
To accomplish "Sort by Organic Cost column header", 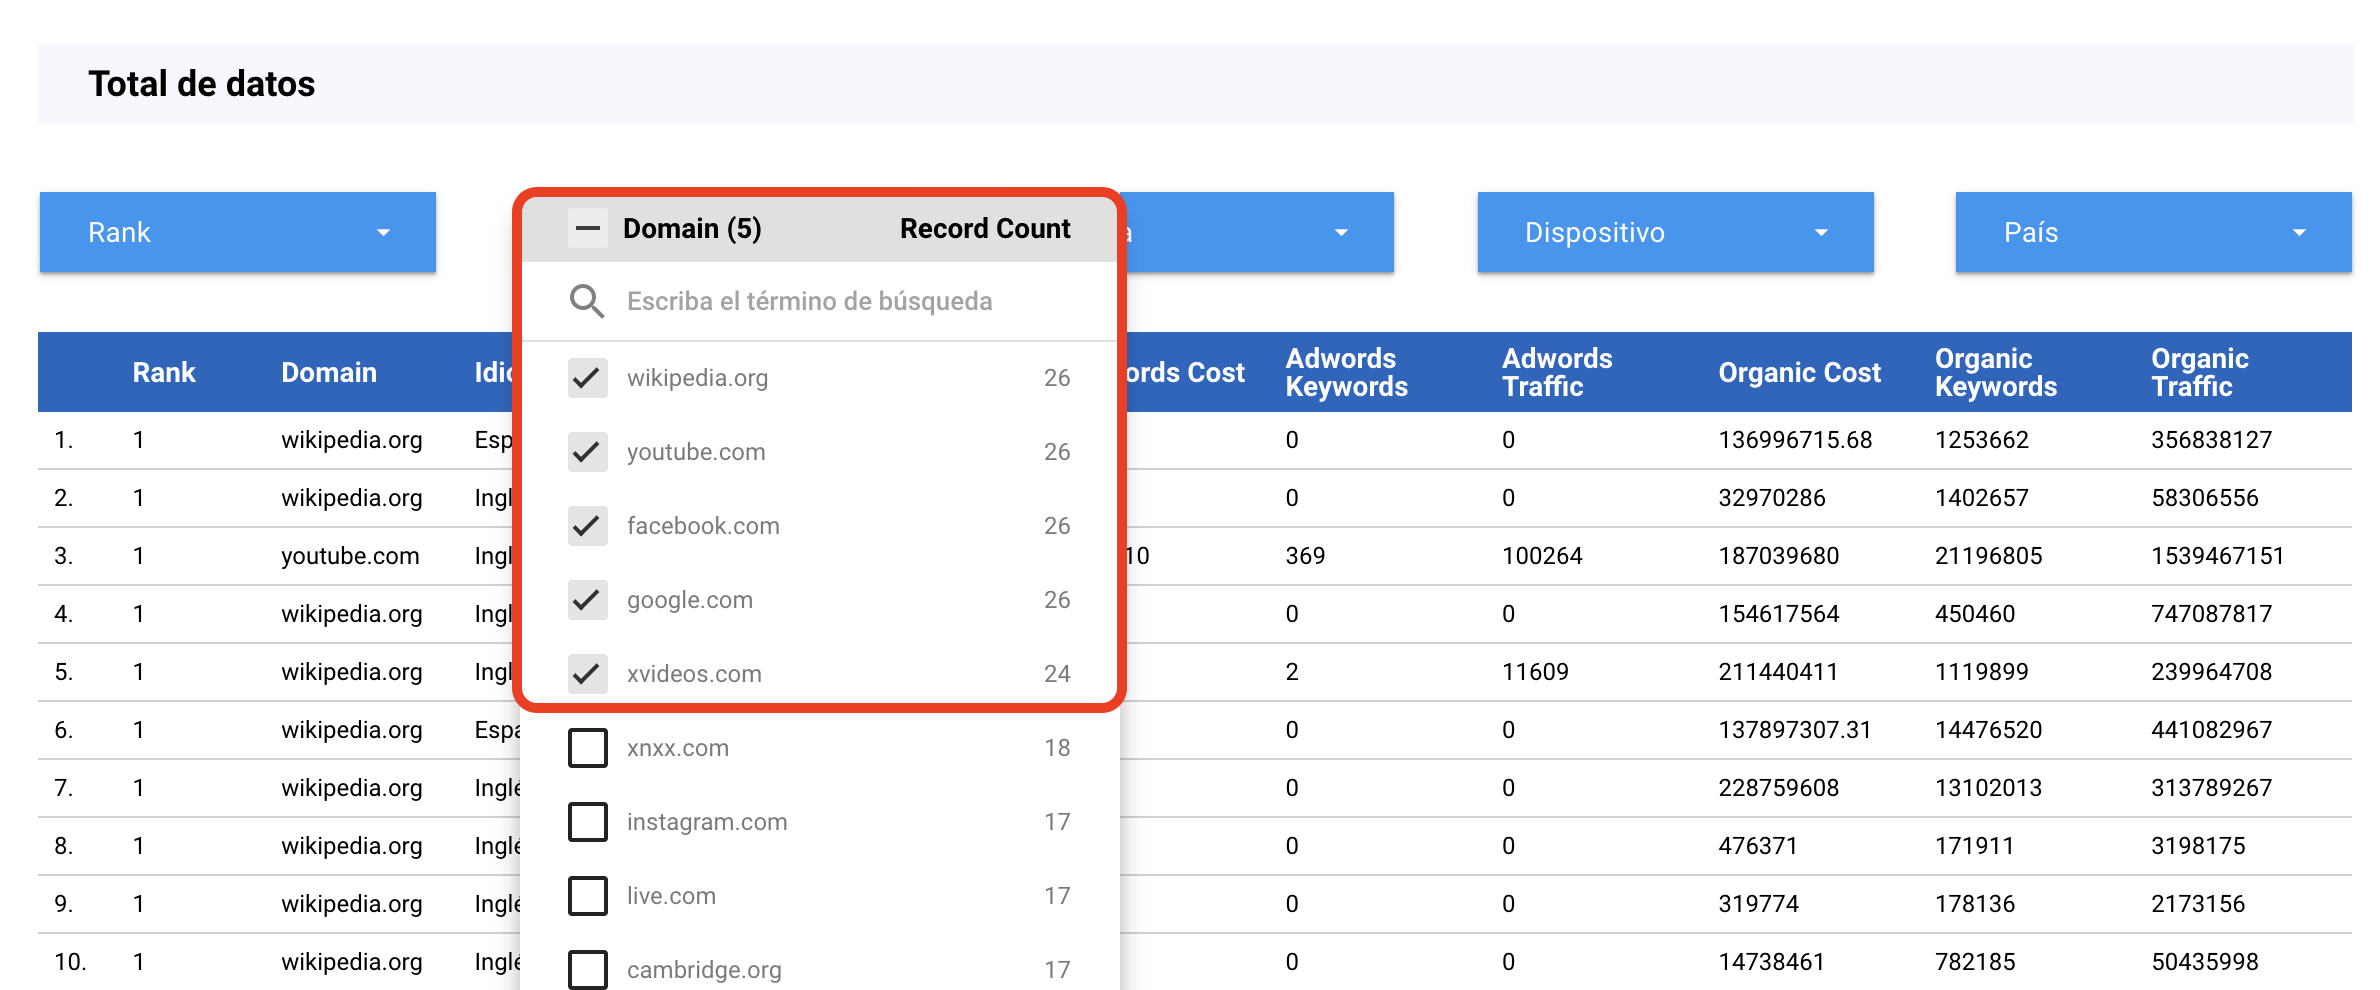I will 1799,372.
